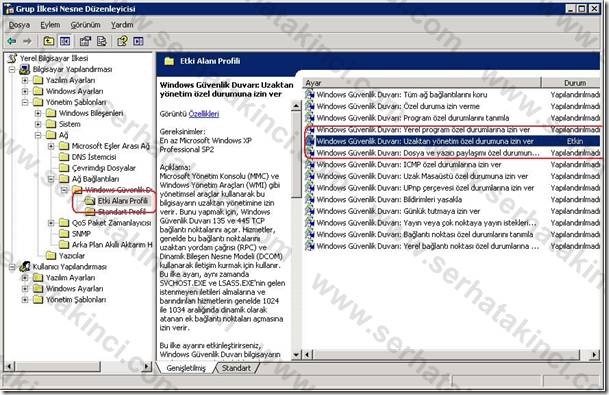Open the Dosya menu
The height and width of the screenshot is (395, 609).
point(19,25)
